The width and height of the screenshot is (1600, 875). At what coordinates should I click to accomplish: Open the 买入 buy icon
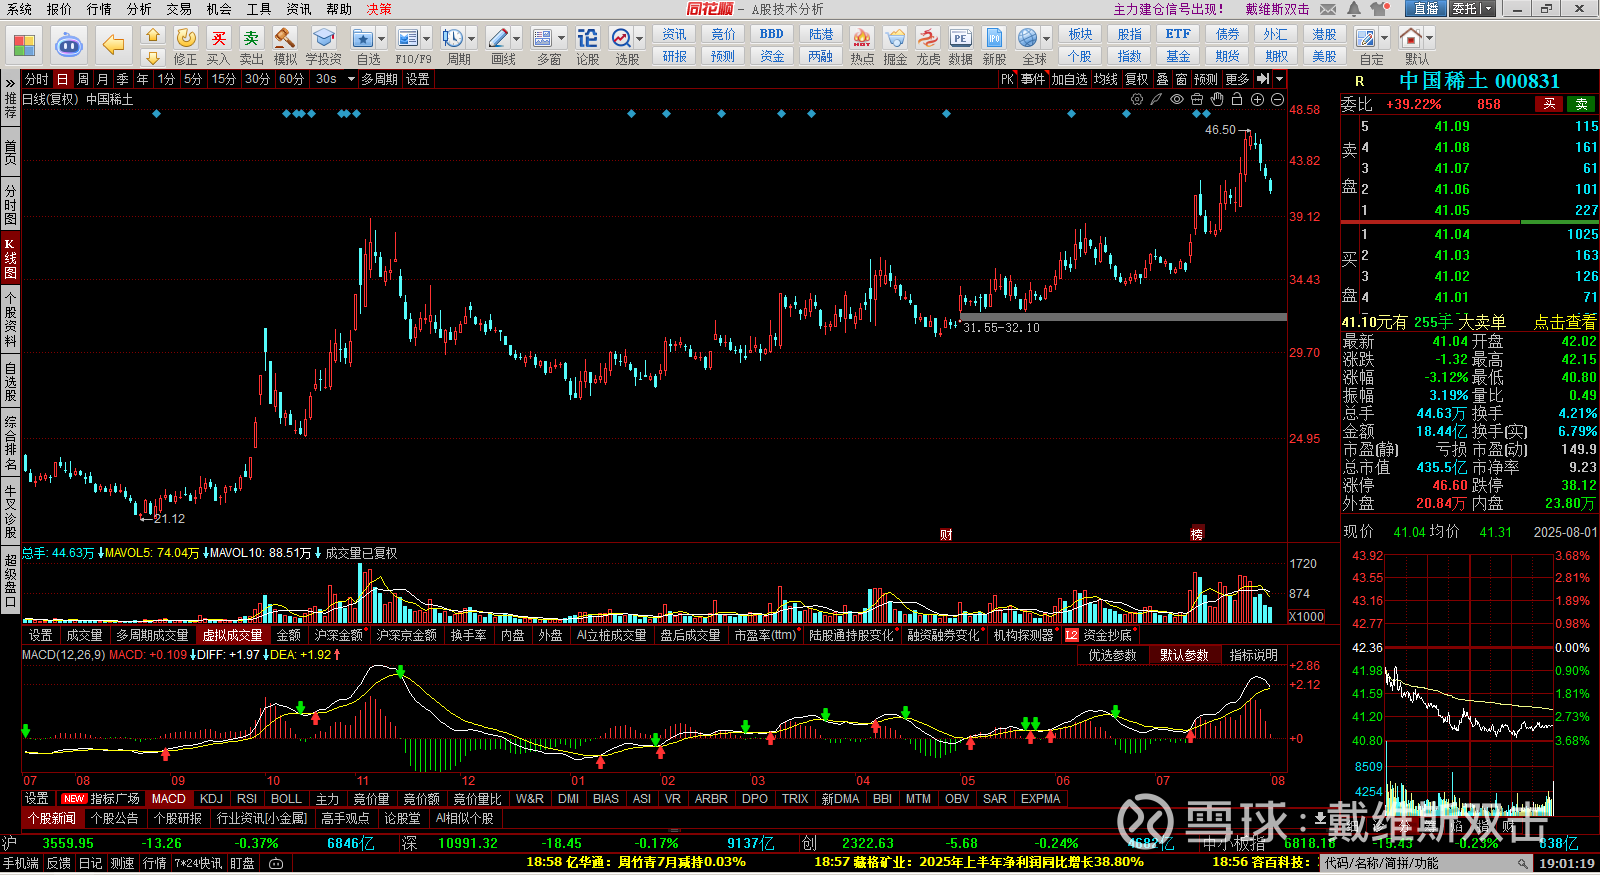pos(219,38)
